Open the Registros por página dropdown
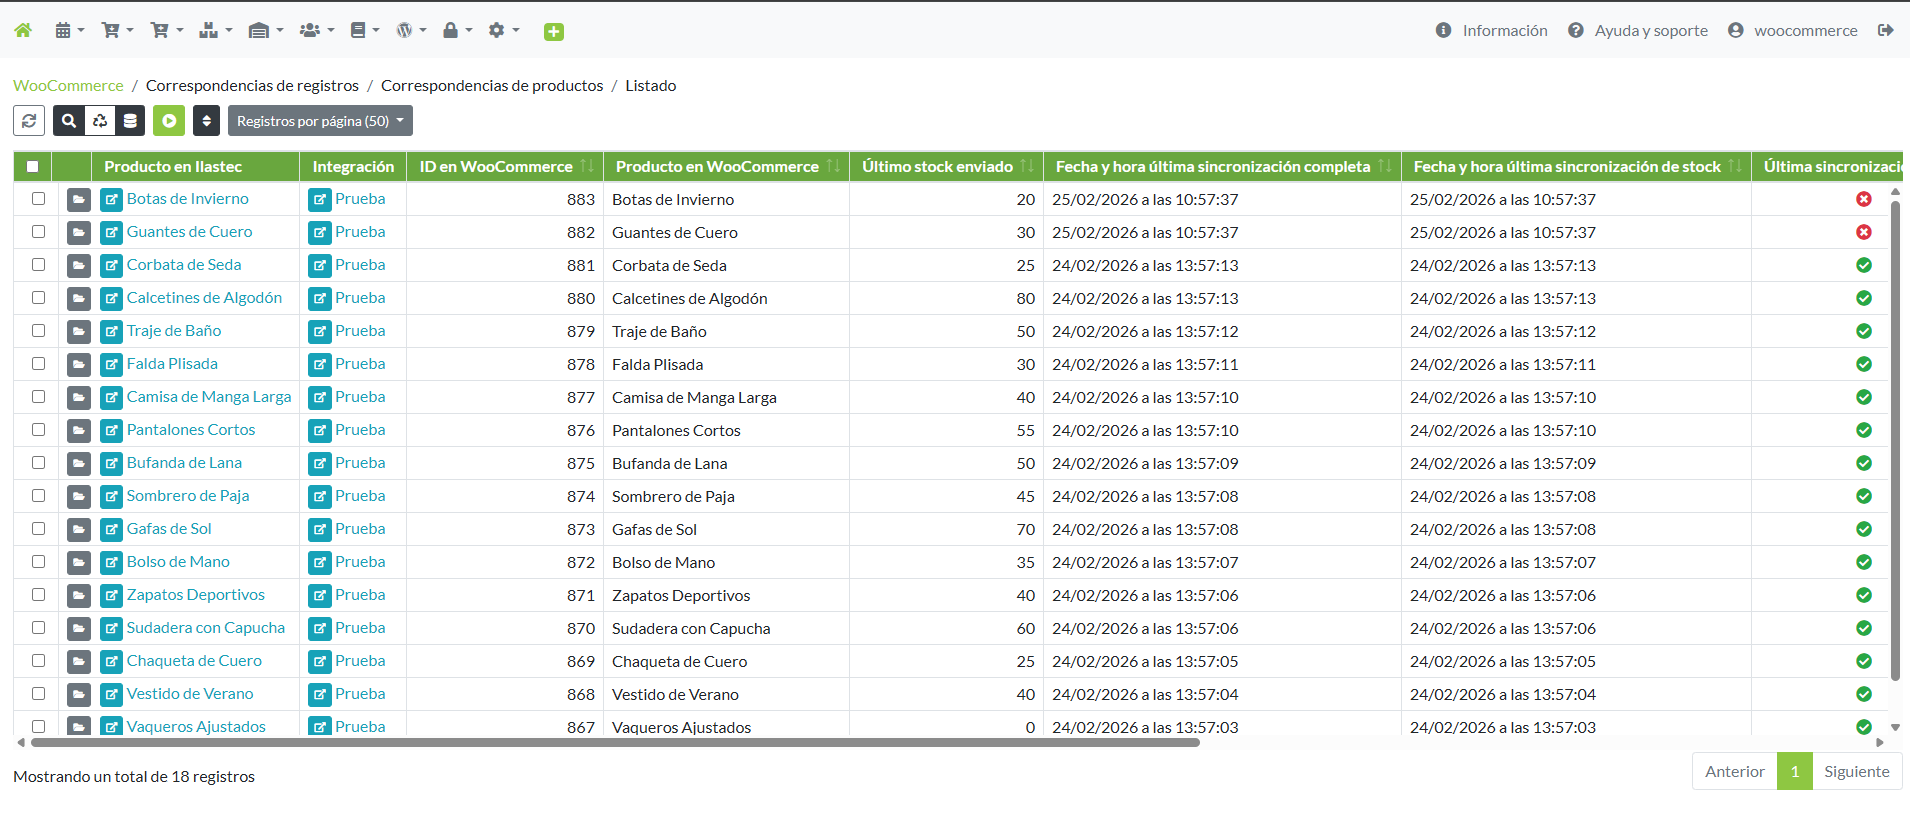Image resolution: width=1910 pixels, height=813 pixels. pyautogui.click(x=320, y=121)
